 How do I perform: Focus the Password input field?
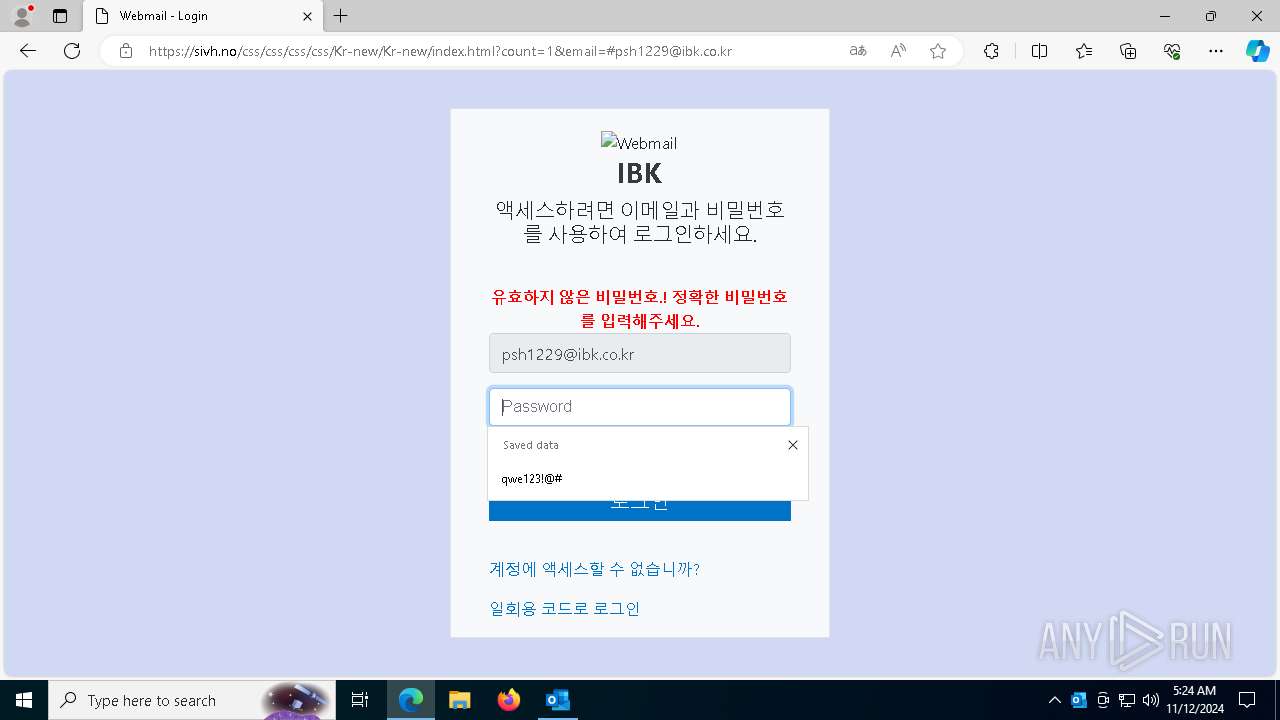pos(640,407)
